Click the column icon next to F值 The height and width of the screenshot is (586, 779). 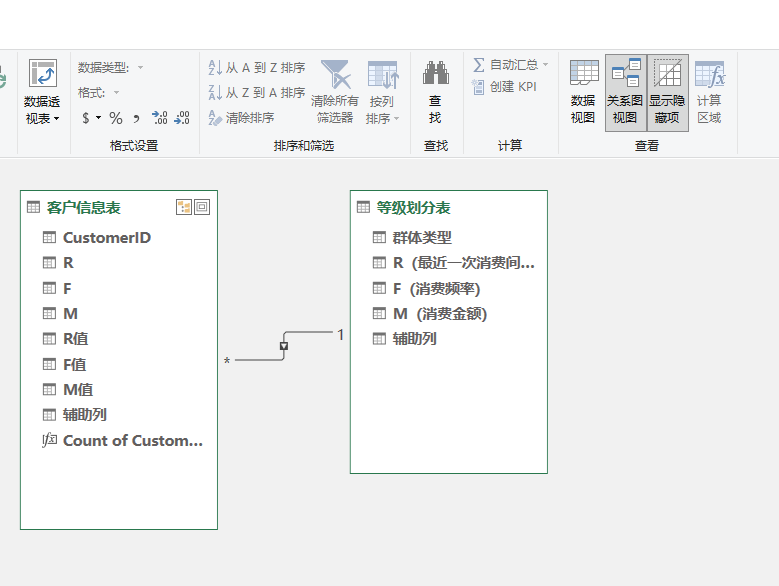tap(49, 365)
